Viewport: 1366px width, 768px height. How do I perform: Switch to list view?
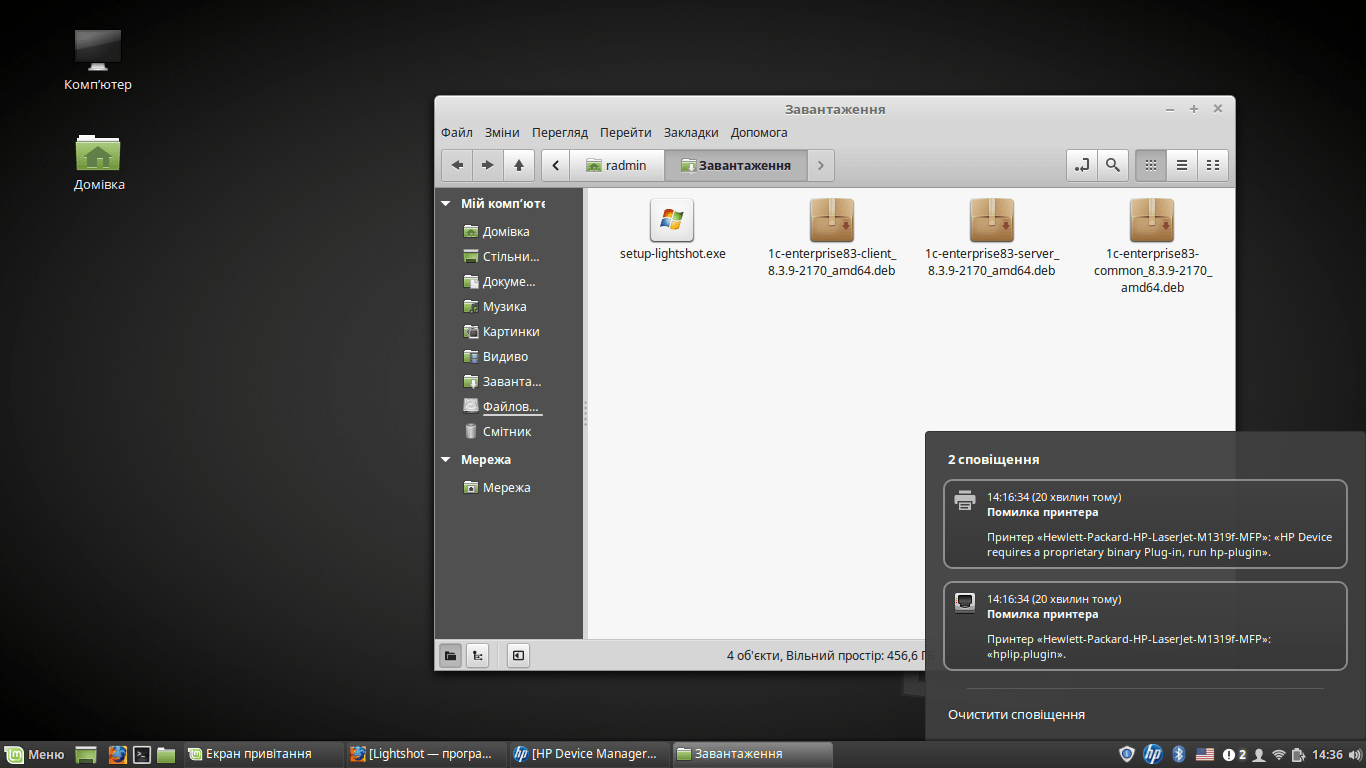[x=1182, y=165]
